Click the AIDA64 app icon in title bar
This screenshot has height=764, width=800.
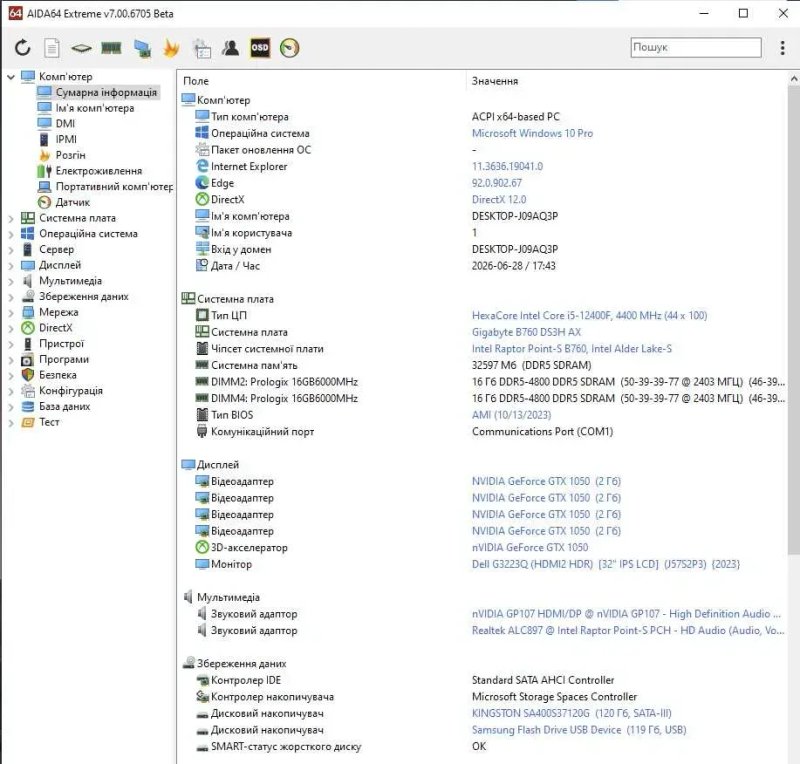pyautogui.click(x=15, y=13)
